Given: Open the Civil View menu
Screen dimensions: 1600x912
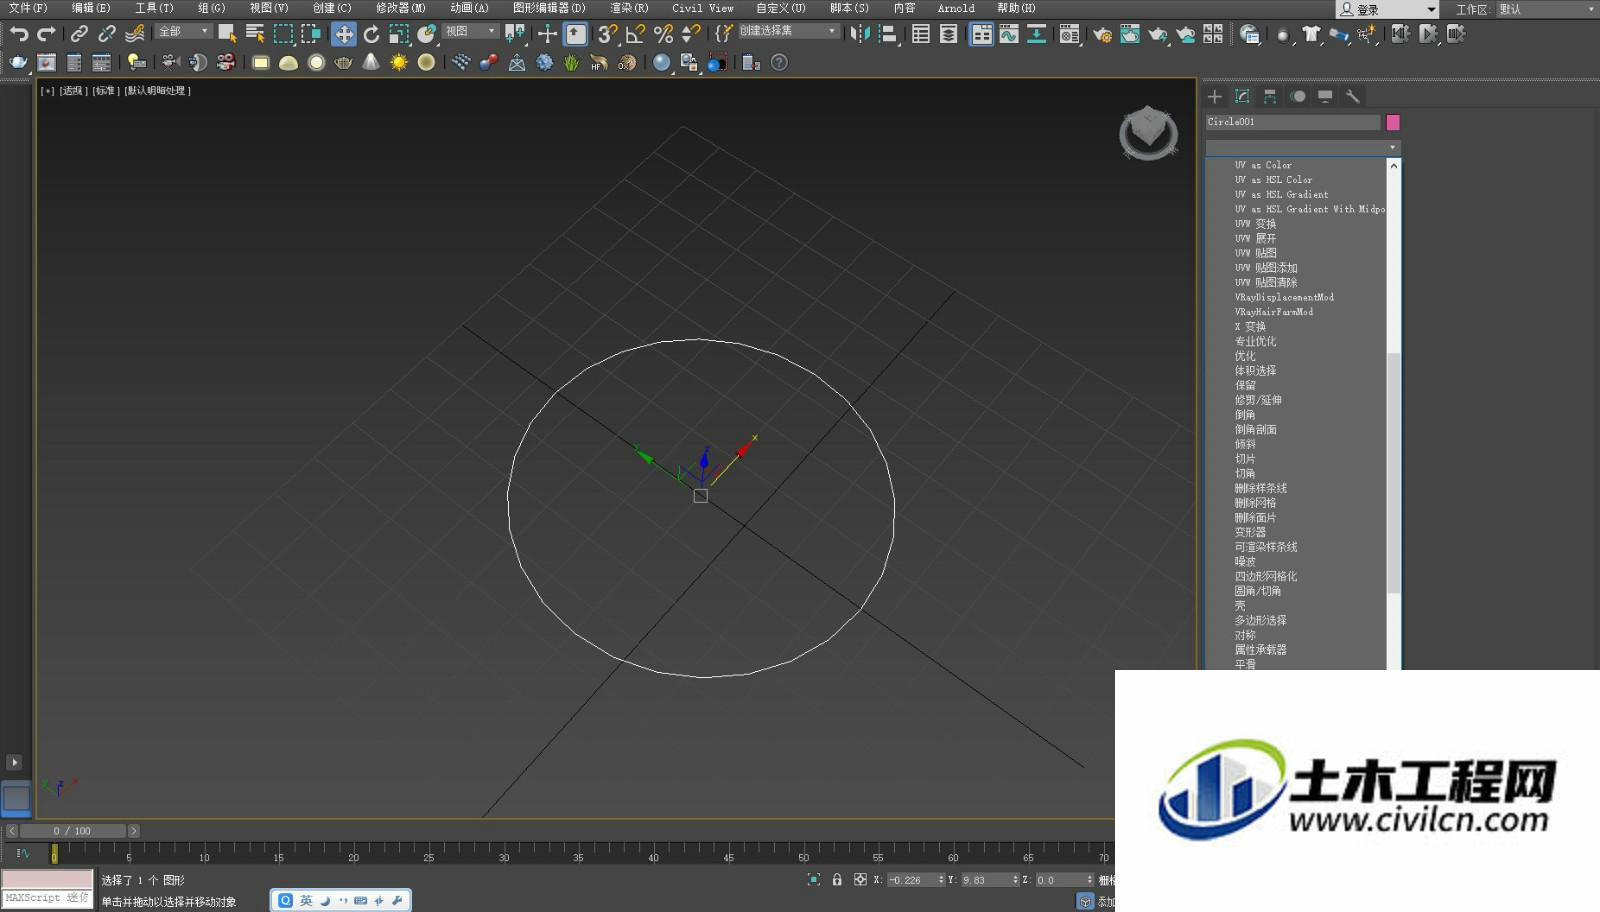Looking at the screenshot, I should (x=703, y=8).
